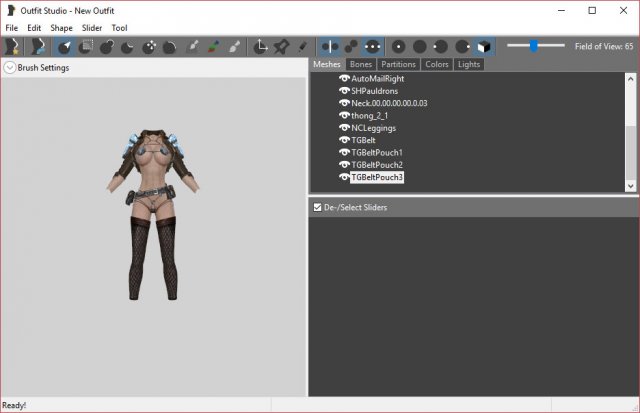Expand the Brush Settings panel
This screenshot has height=413, width=640.
(x=9, y=68)
